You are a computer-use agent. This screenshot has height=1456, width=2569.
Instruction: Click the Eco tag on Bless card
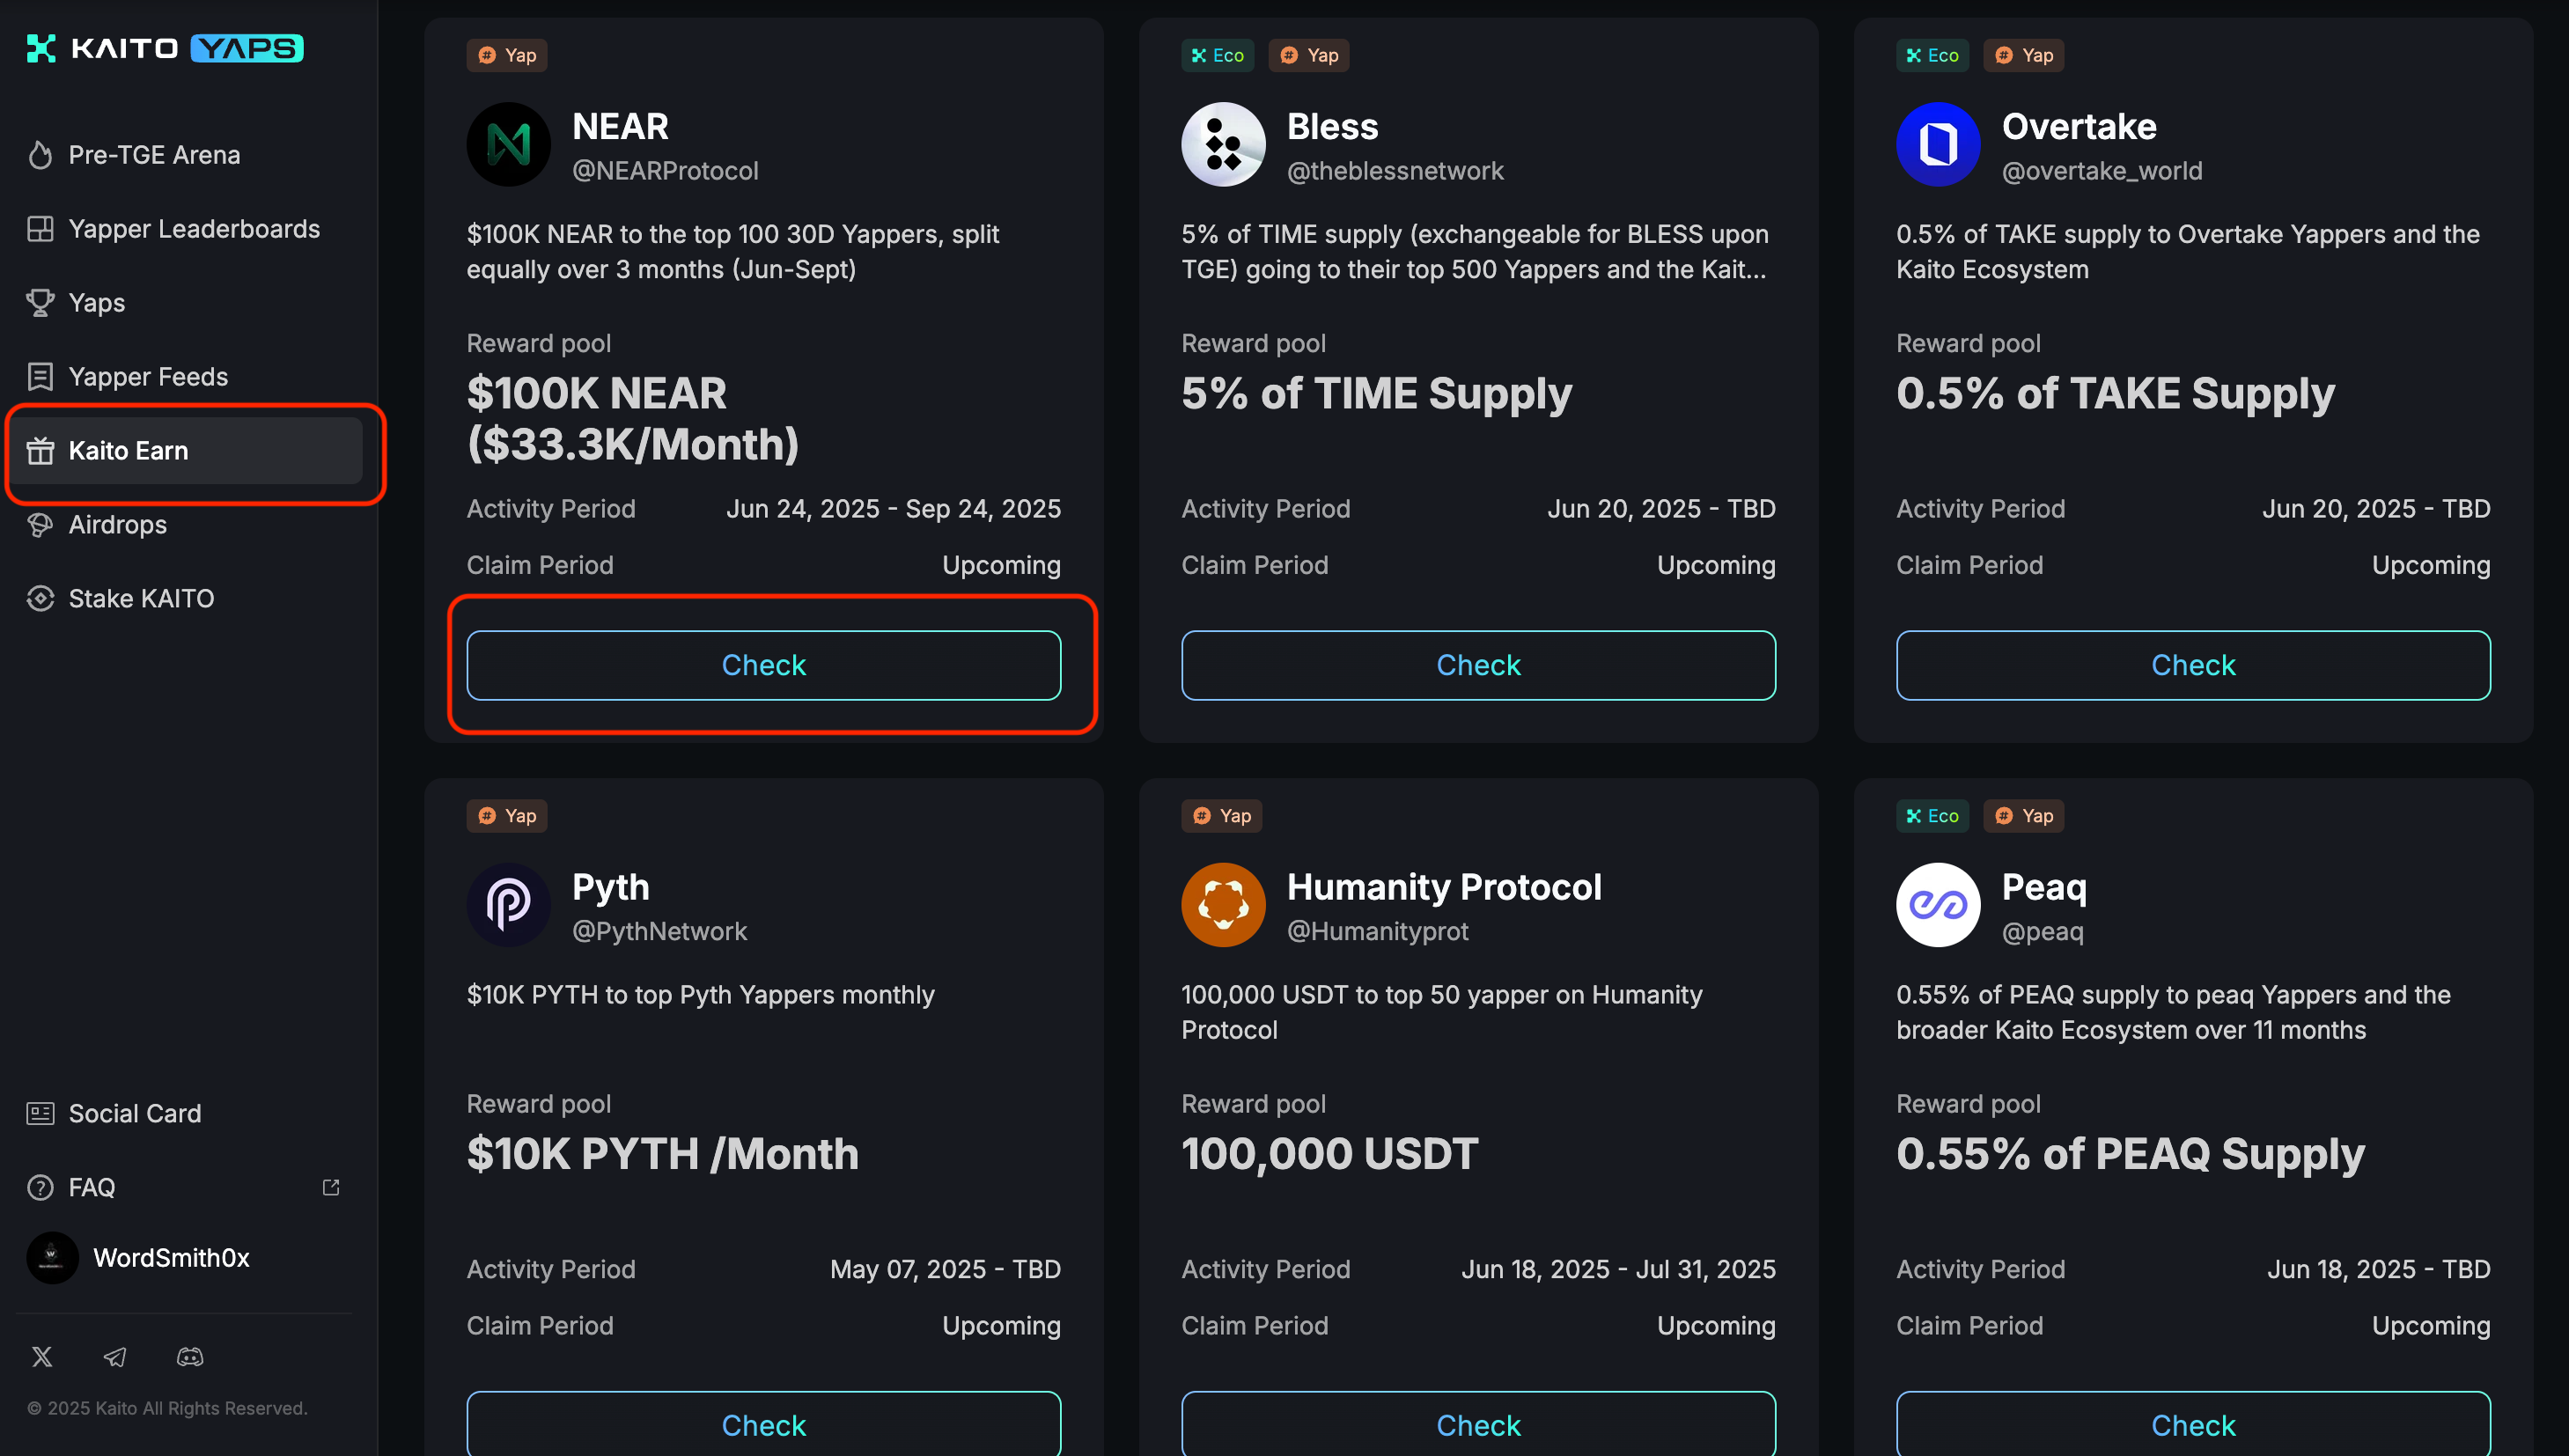coord(1217,55)
